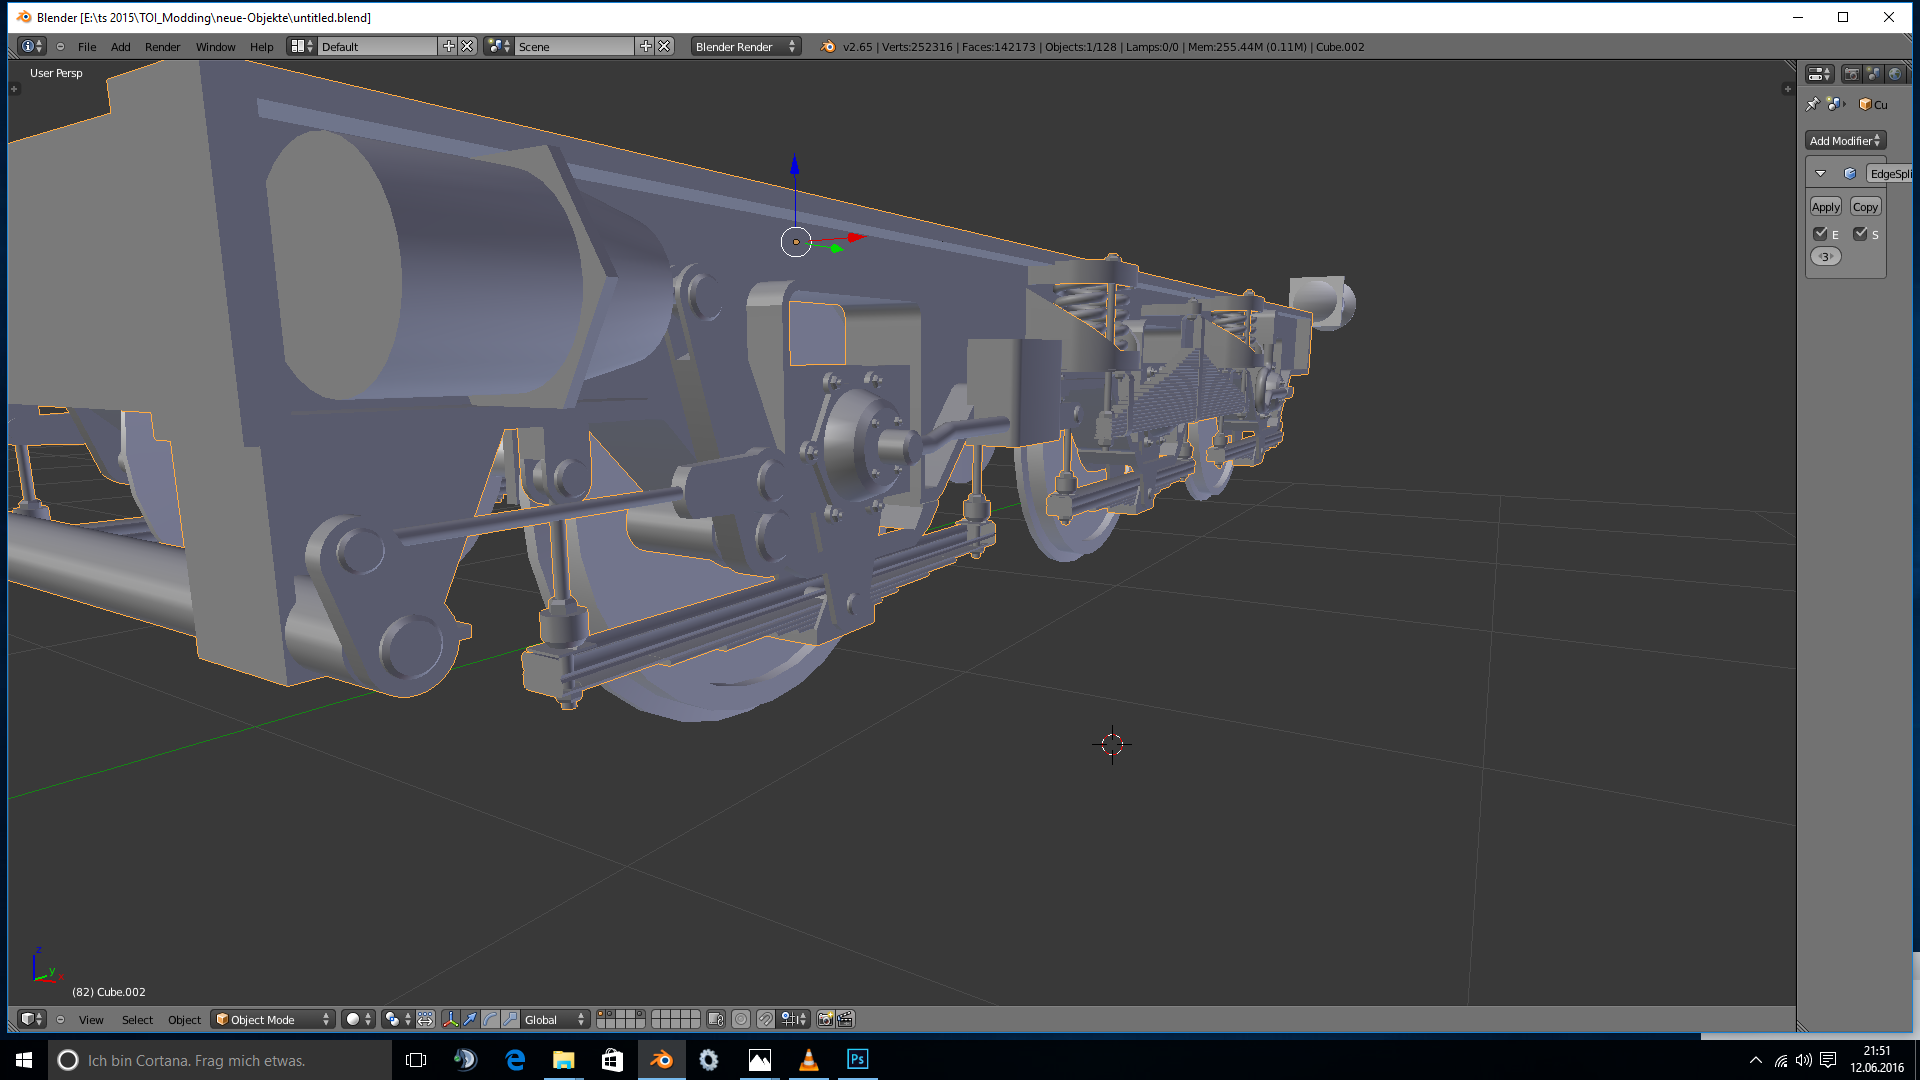Viewport: 1920px width, 1080px height.
Task: Open the Select menu in viewport header
Action: coord(137,1020)
